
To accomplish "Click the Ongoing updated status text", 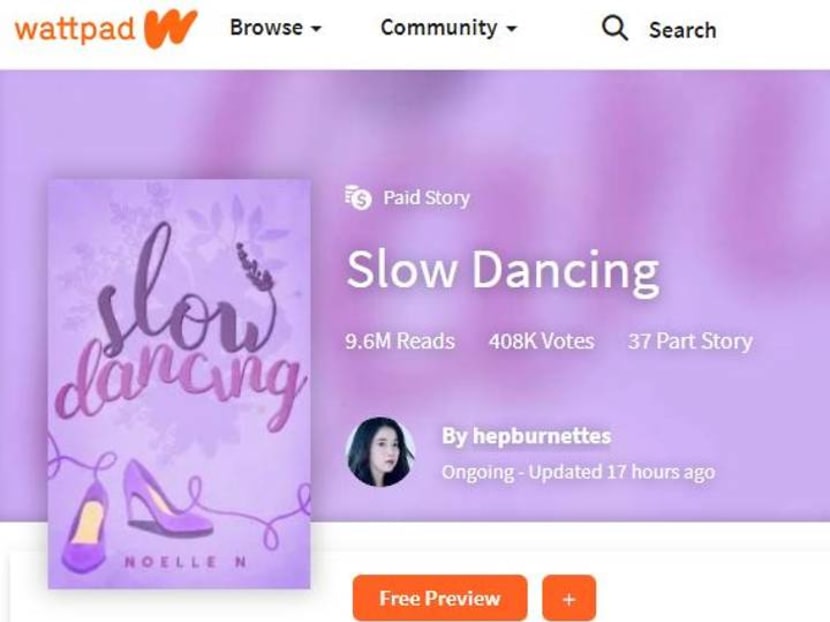I will [x=579, y=472].
